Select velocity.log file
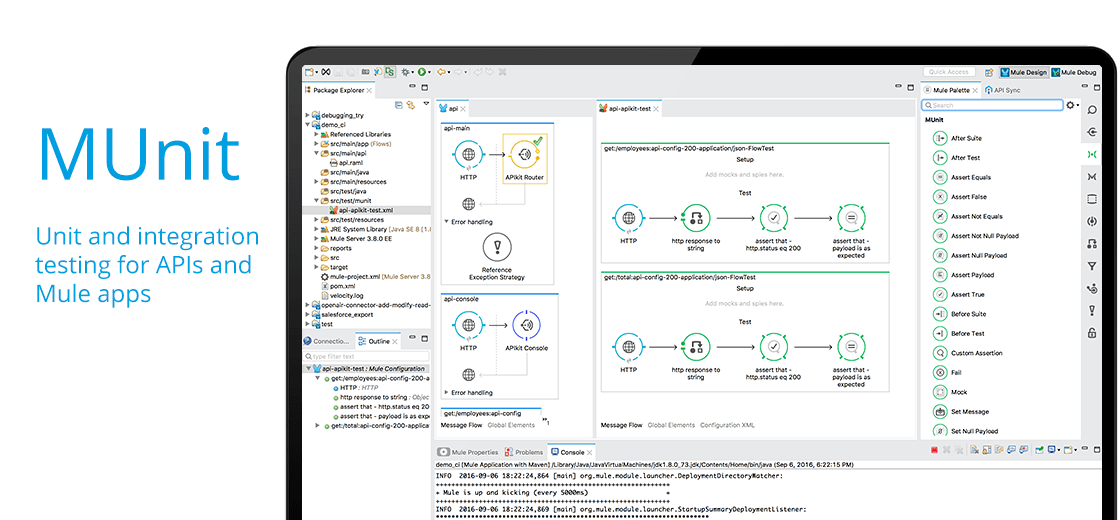 (x=342, y=295)
